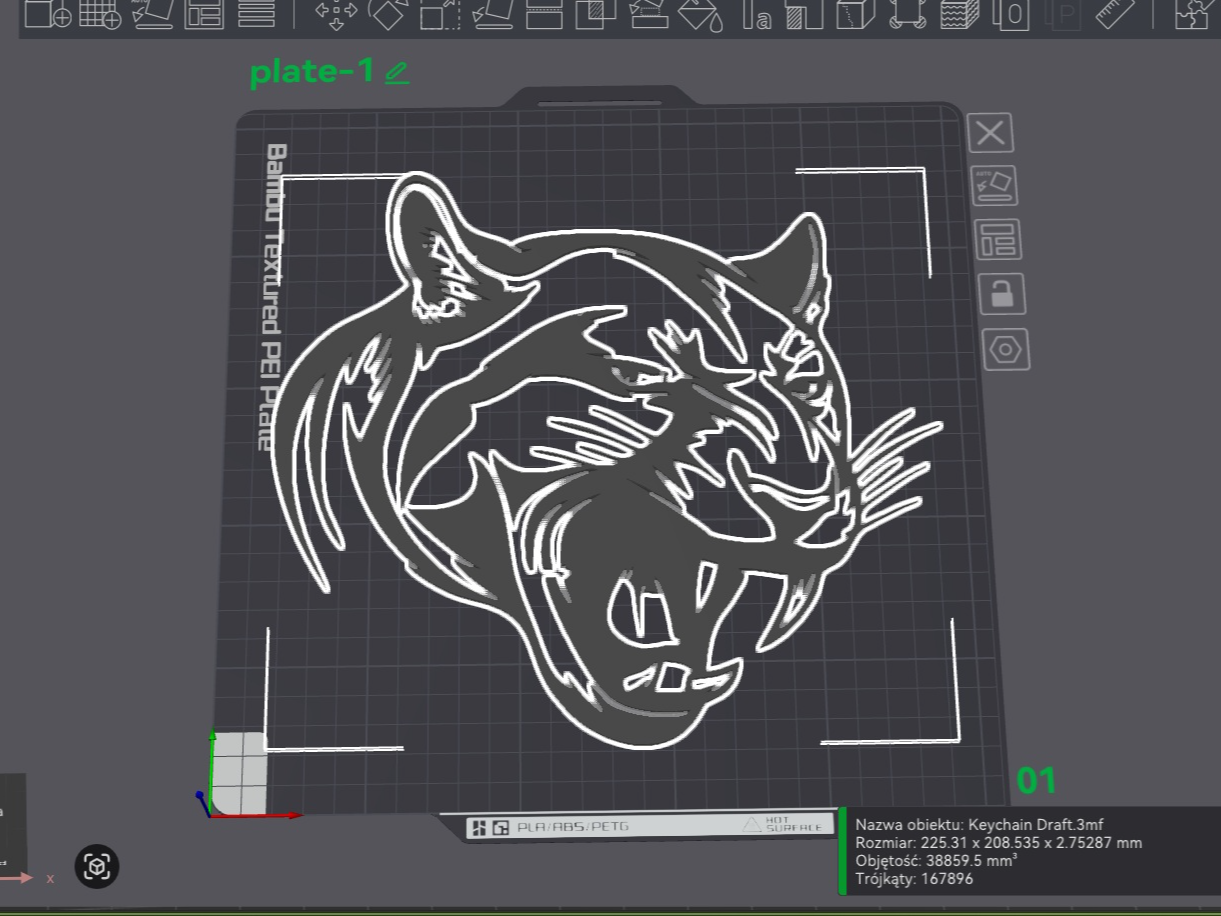
Task: Open the Measure ruler tool
Action: pos(1116,14)
